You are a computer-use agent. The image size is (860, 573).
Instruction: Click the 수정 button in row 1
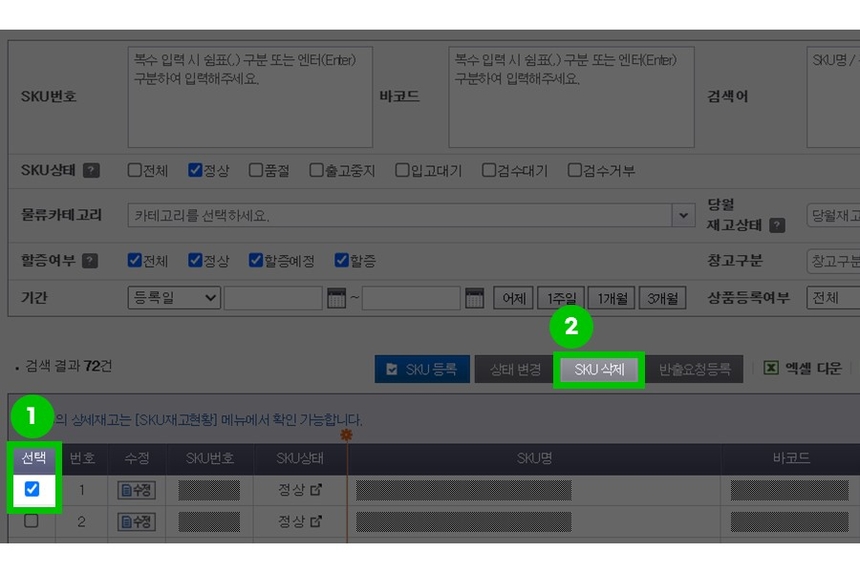click(x=137, y=490)
